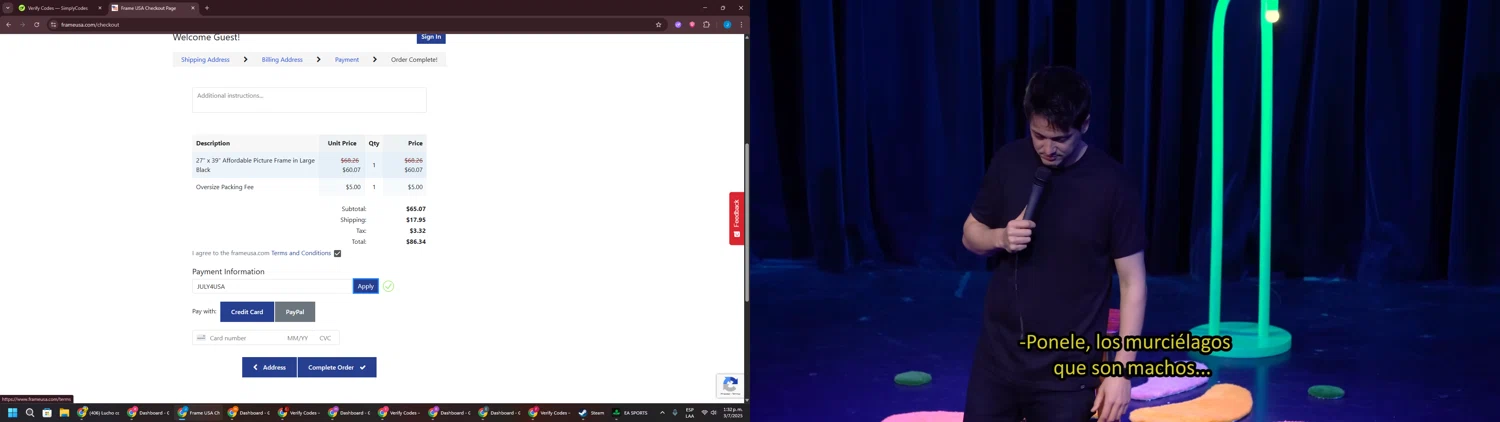Image resolution: width=1500 pixels, height=422 pixels.
Task: Select Credit Card payment method
Action: [247, 312]
